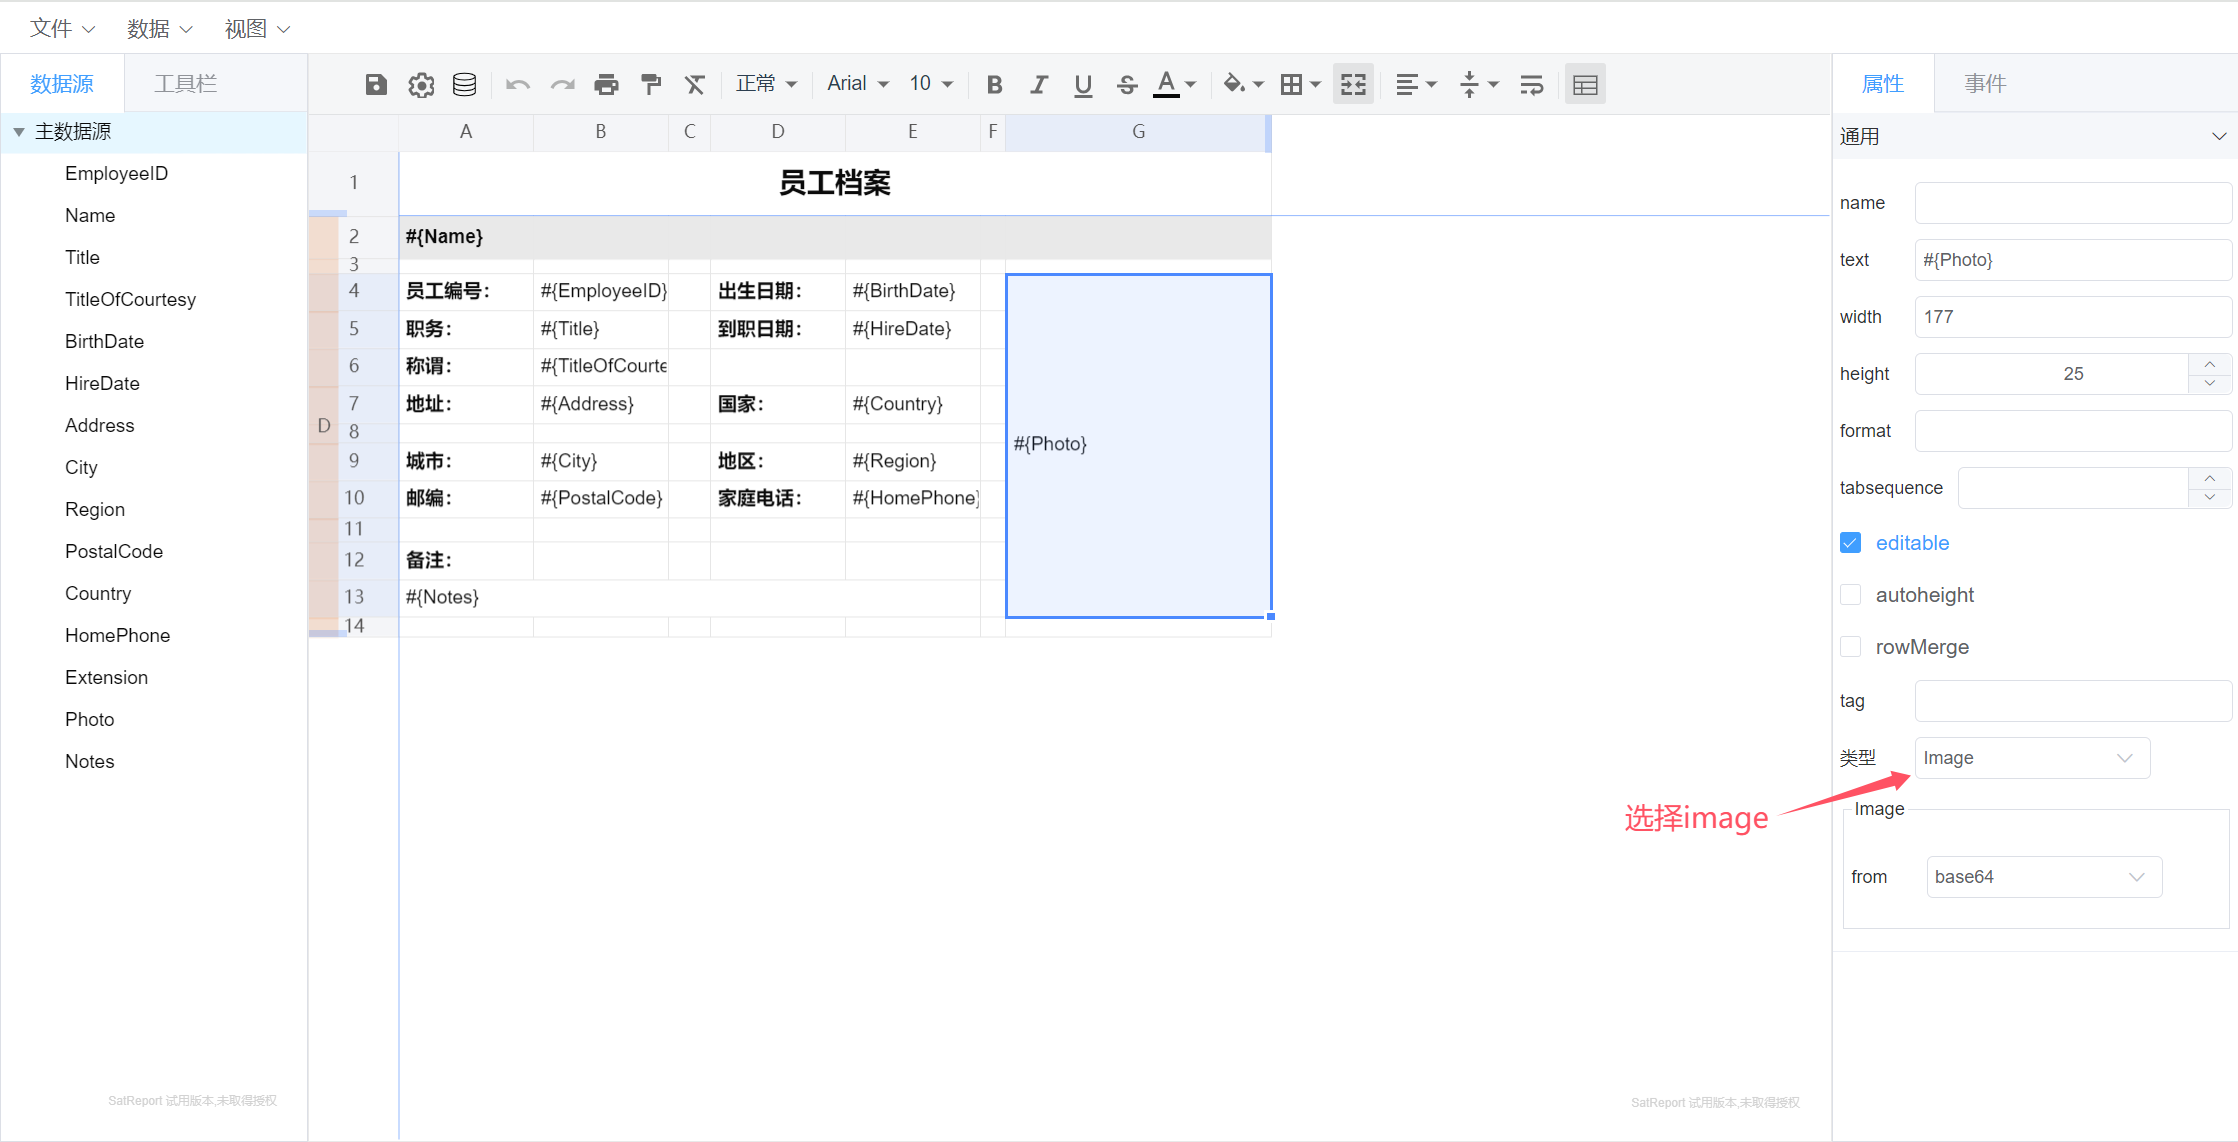Switch to the 数据源 tab
2238x1142 pixels.
(62, 84)
